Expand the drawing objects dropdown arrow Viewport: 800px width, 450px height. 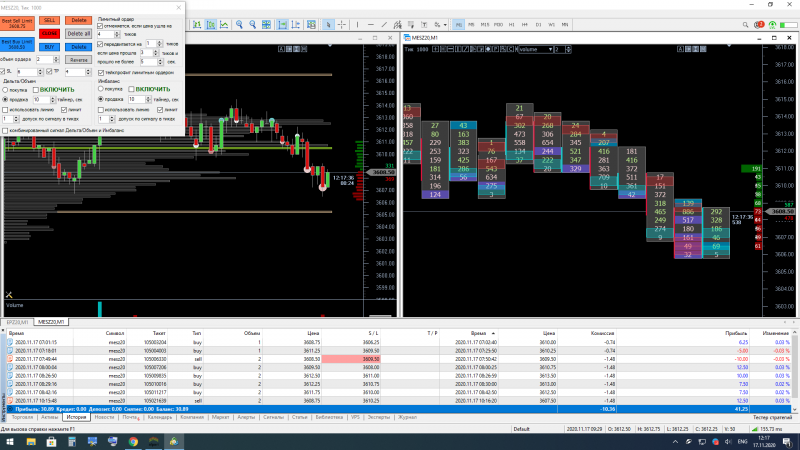pos(445,25)
